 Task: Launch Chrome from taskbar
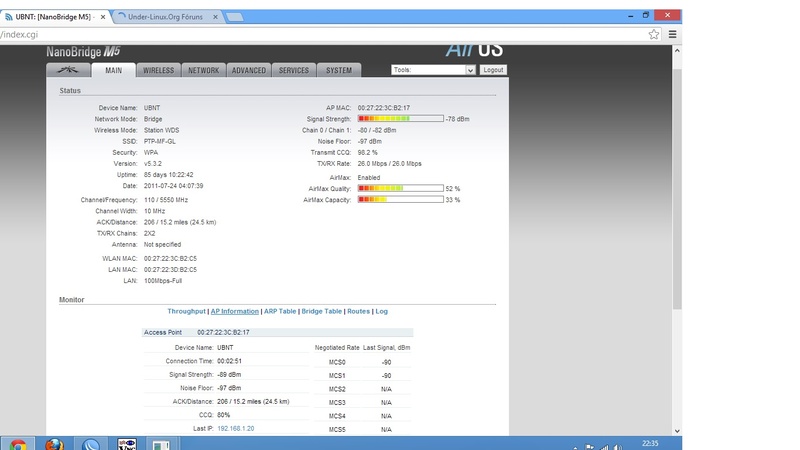click(x=18, y=444)
